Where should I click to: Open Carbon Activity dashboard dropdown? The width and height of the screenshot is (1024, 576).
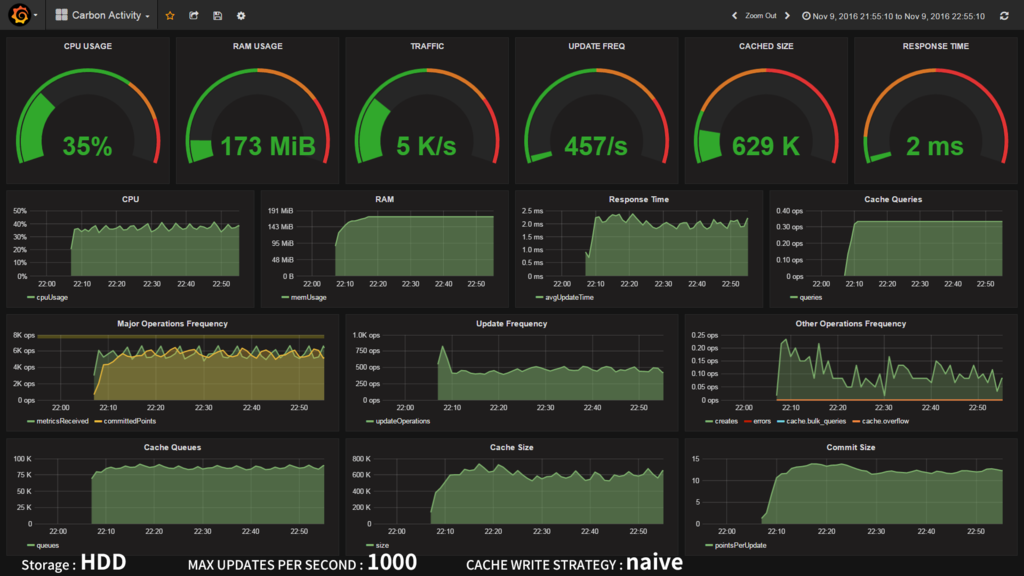click(103, 15)
